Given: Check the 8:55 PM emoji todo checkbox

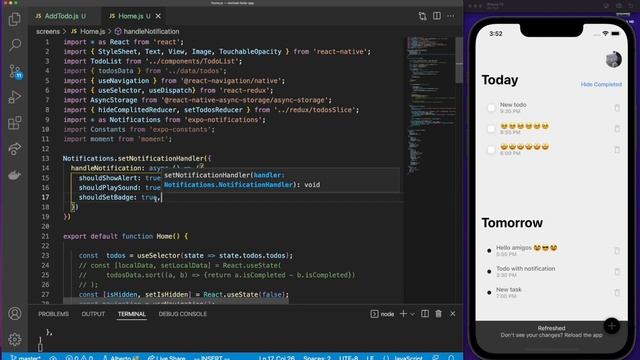Looking at the screenshot, I should coord(491,129).
